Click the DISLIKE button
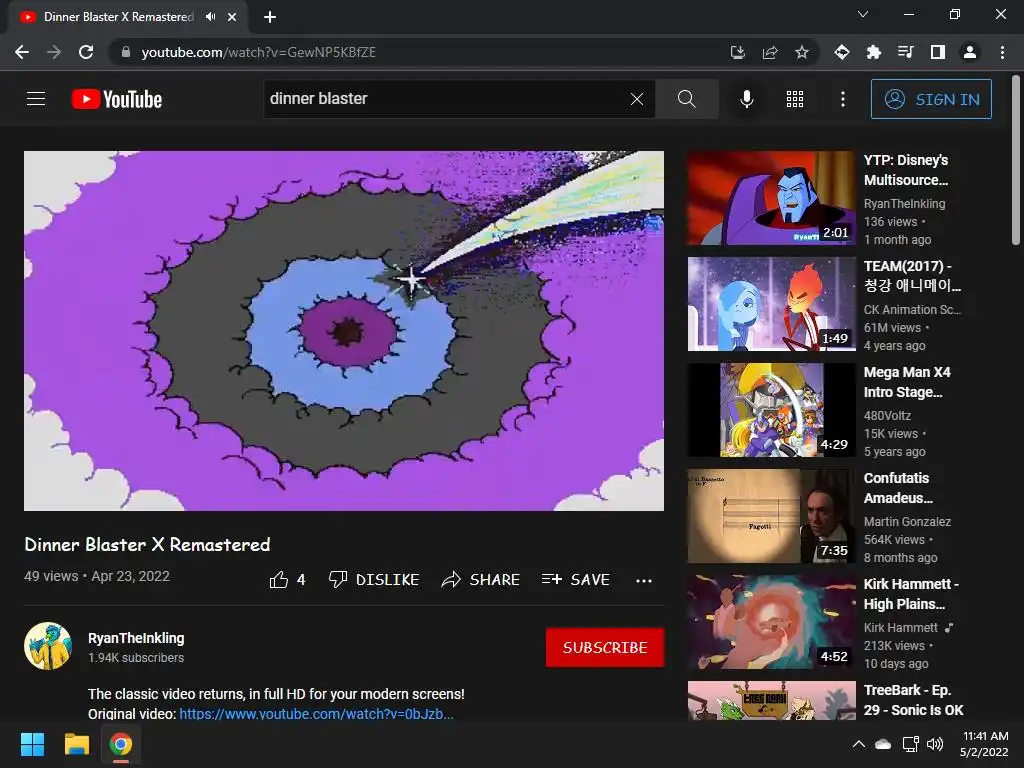This screenshot has height=768, width=1024. [374, 580]
